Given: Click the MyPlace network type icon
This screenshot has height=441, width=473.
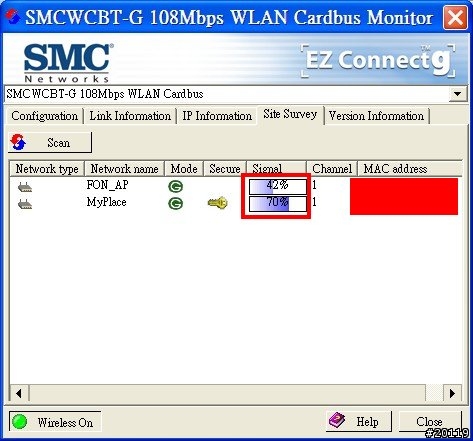Looking at the screenshot, I should 25,204.
